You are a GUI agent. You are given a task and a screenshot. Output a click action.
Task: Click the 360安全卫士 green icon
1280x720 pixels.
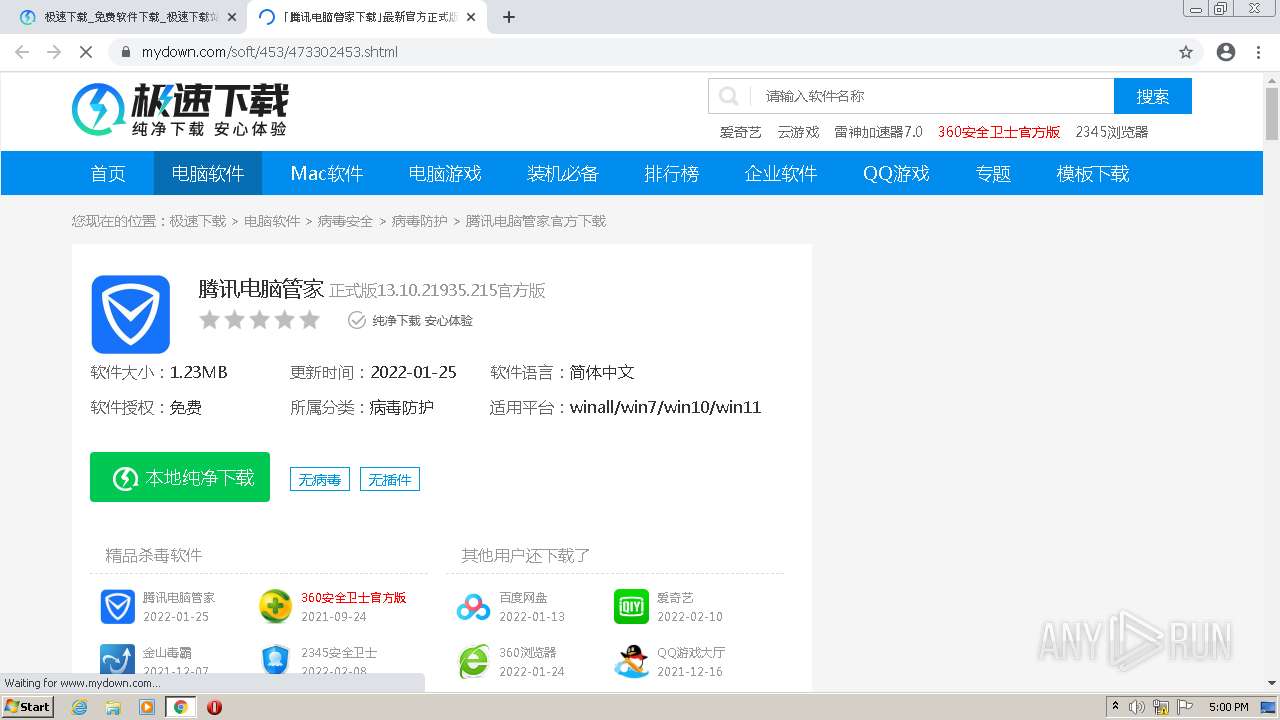pos(275,606)
